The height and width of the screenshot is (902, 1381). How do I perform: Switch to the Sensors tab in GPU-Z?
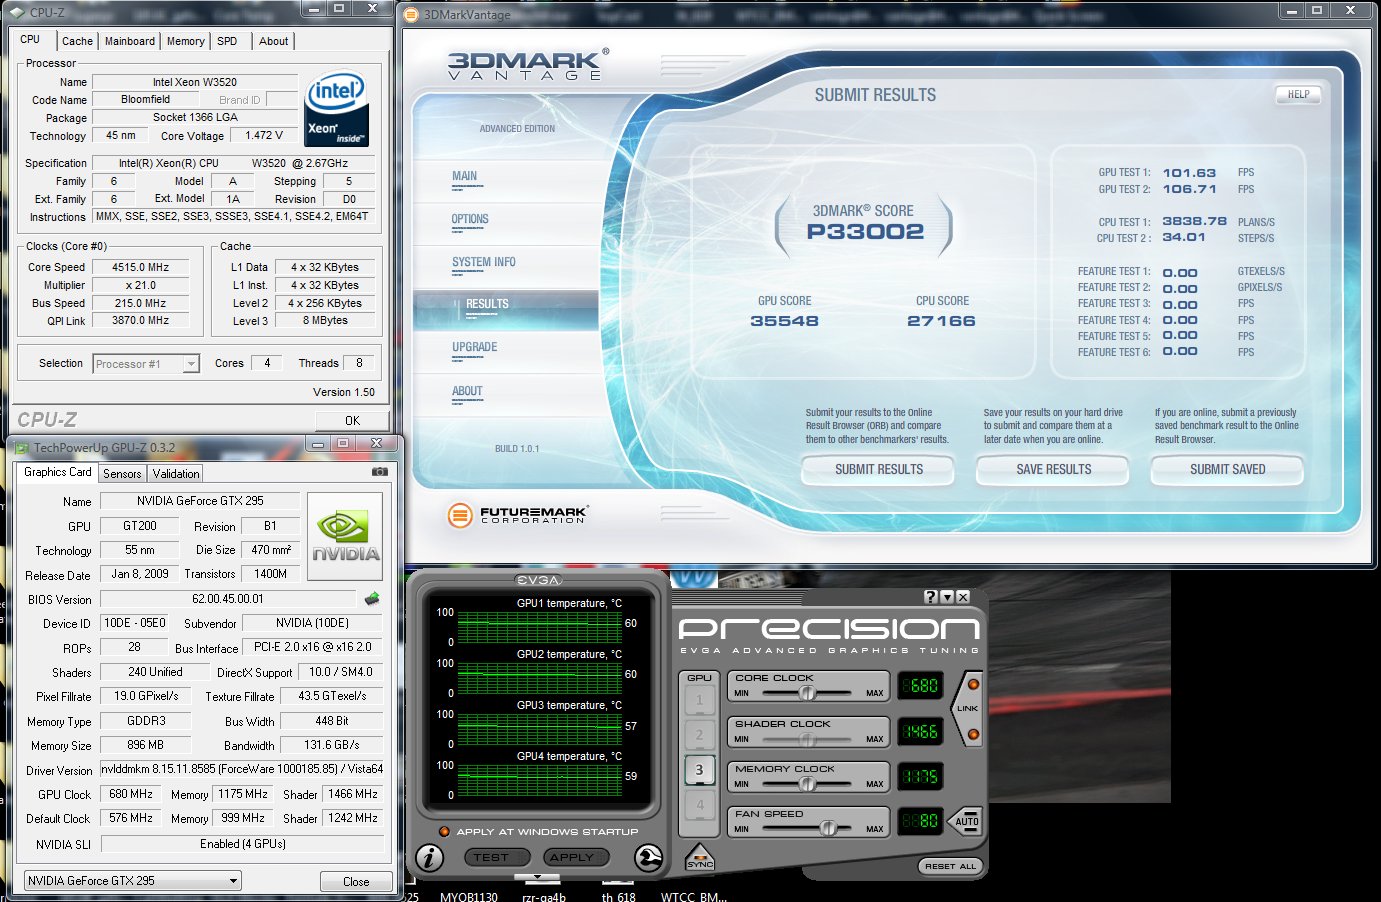pyautogui.click(x=122, y=474)
